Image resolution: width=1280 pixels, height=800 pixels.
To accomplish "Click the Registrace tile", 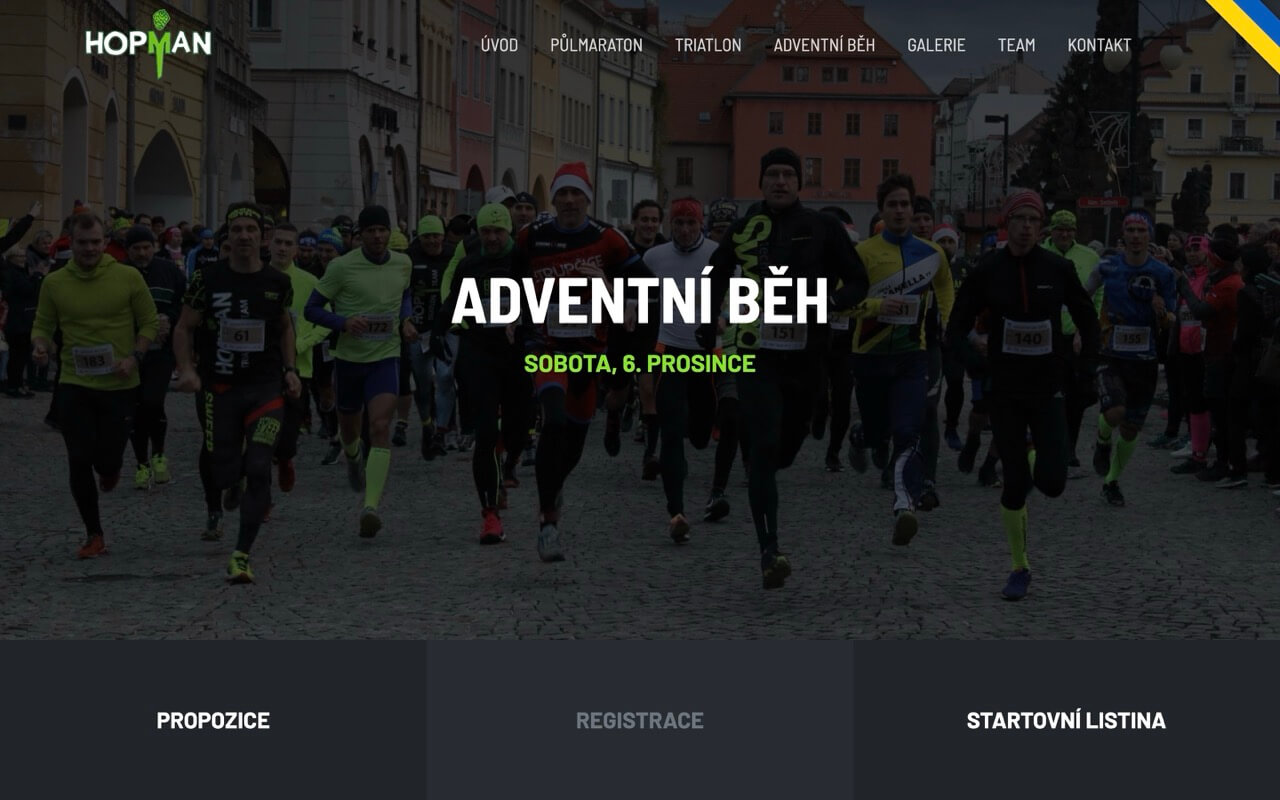I will (x=640, y=720).
